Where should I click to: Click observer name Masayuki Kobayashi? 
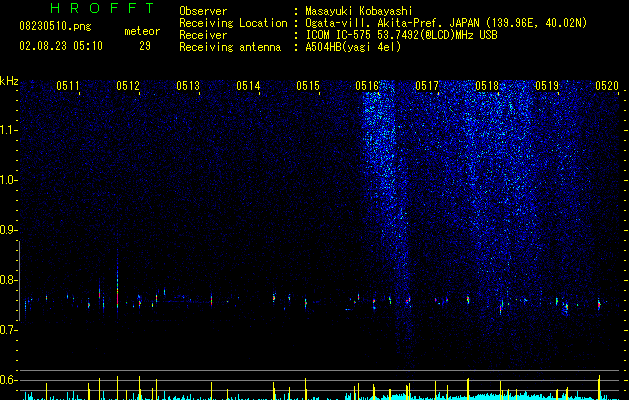359,11
